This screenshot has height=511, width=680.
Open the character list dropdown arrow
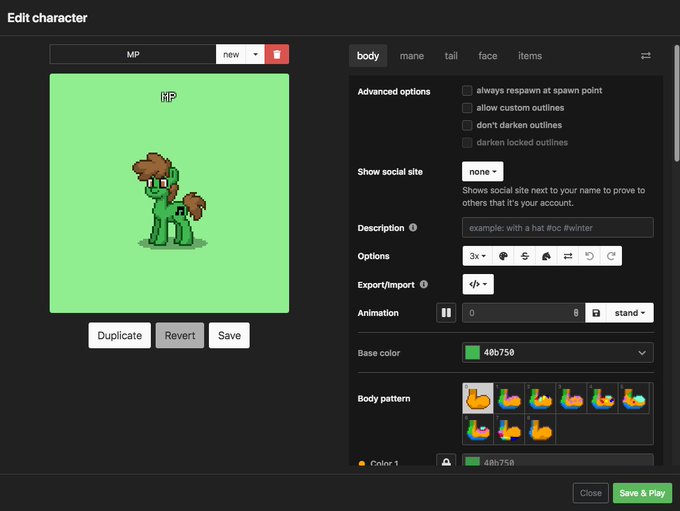[255, 54]
